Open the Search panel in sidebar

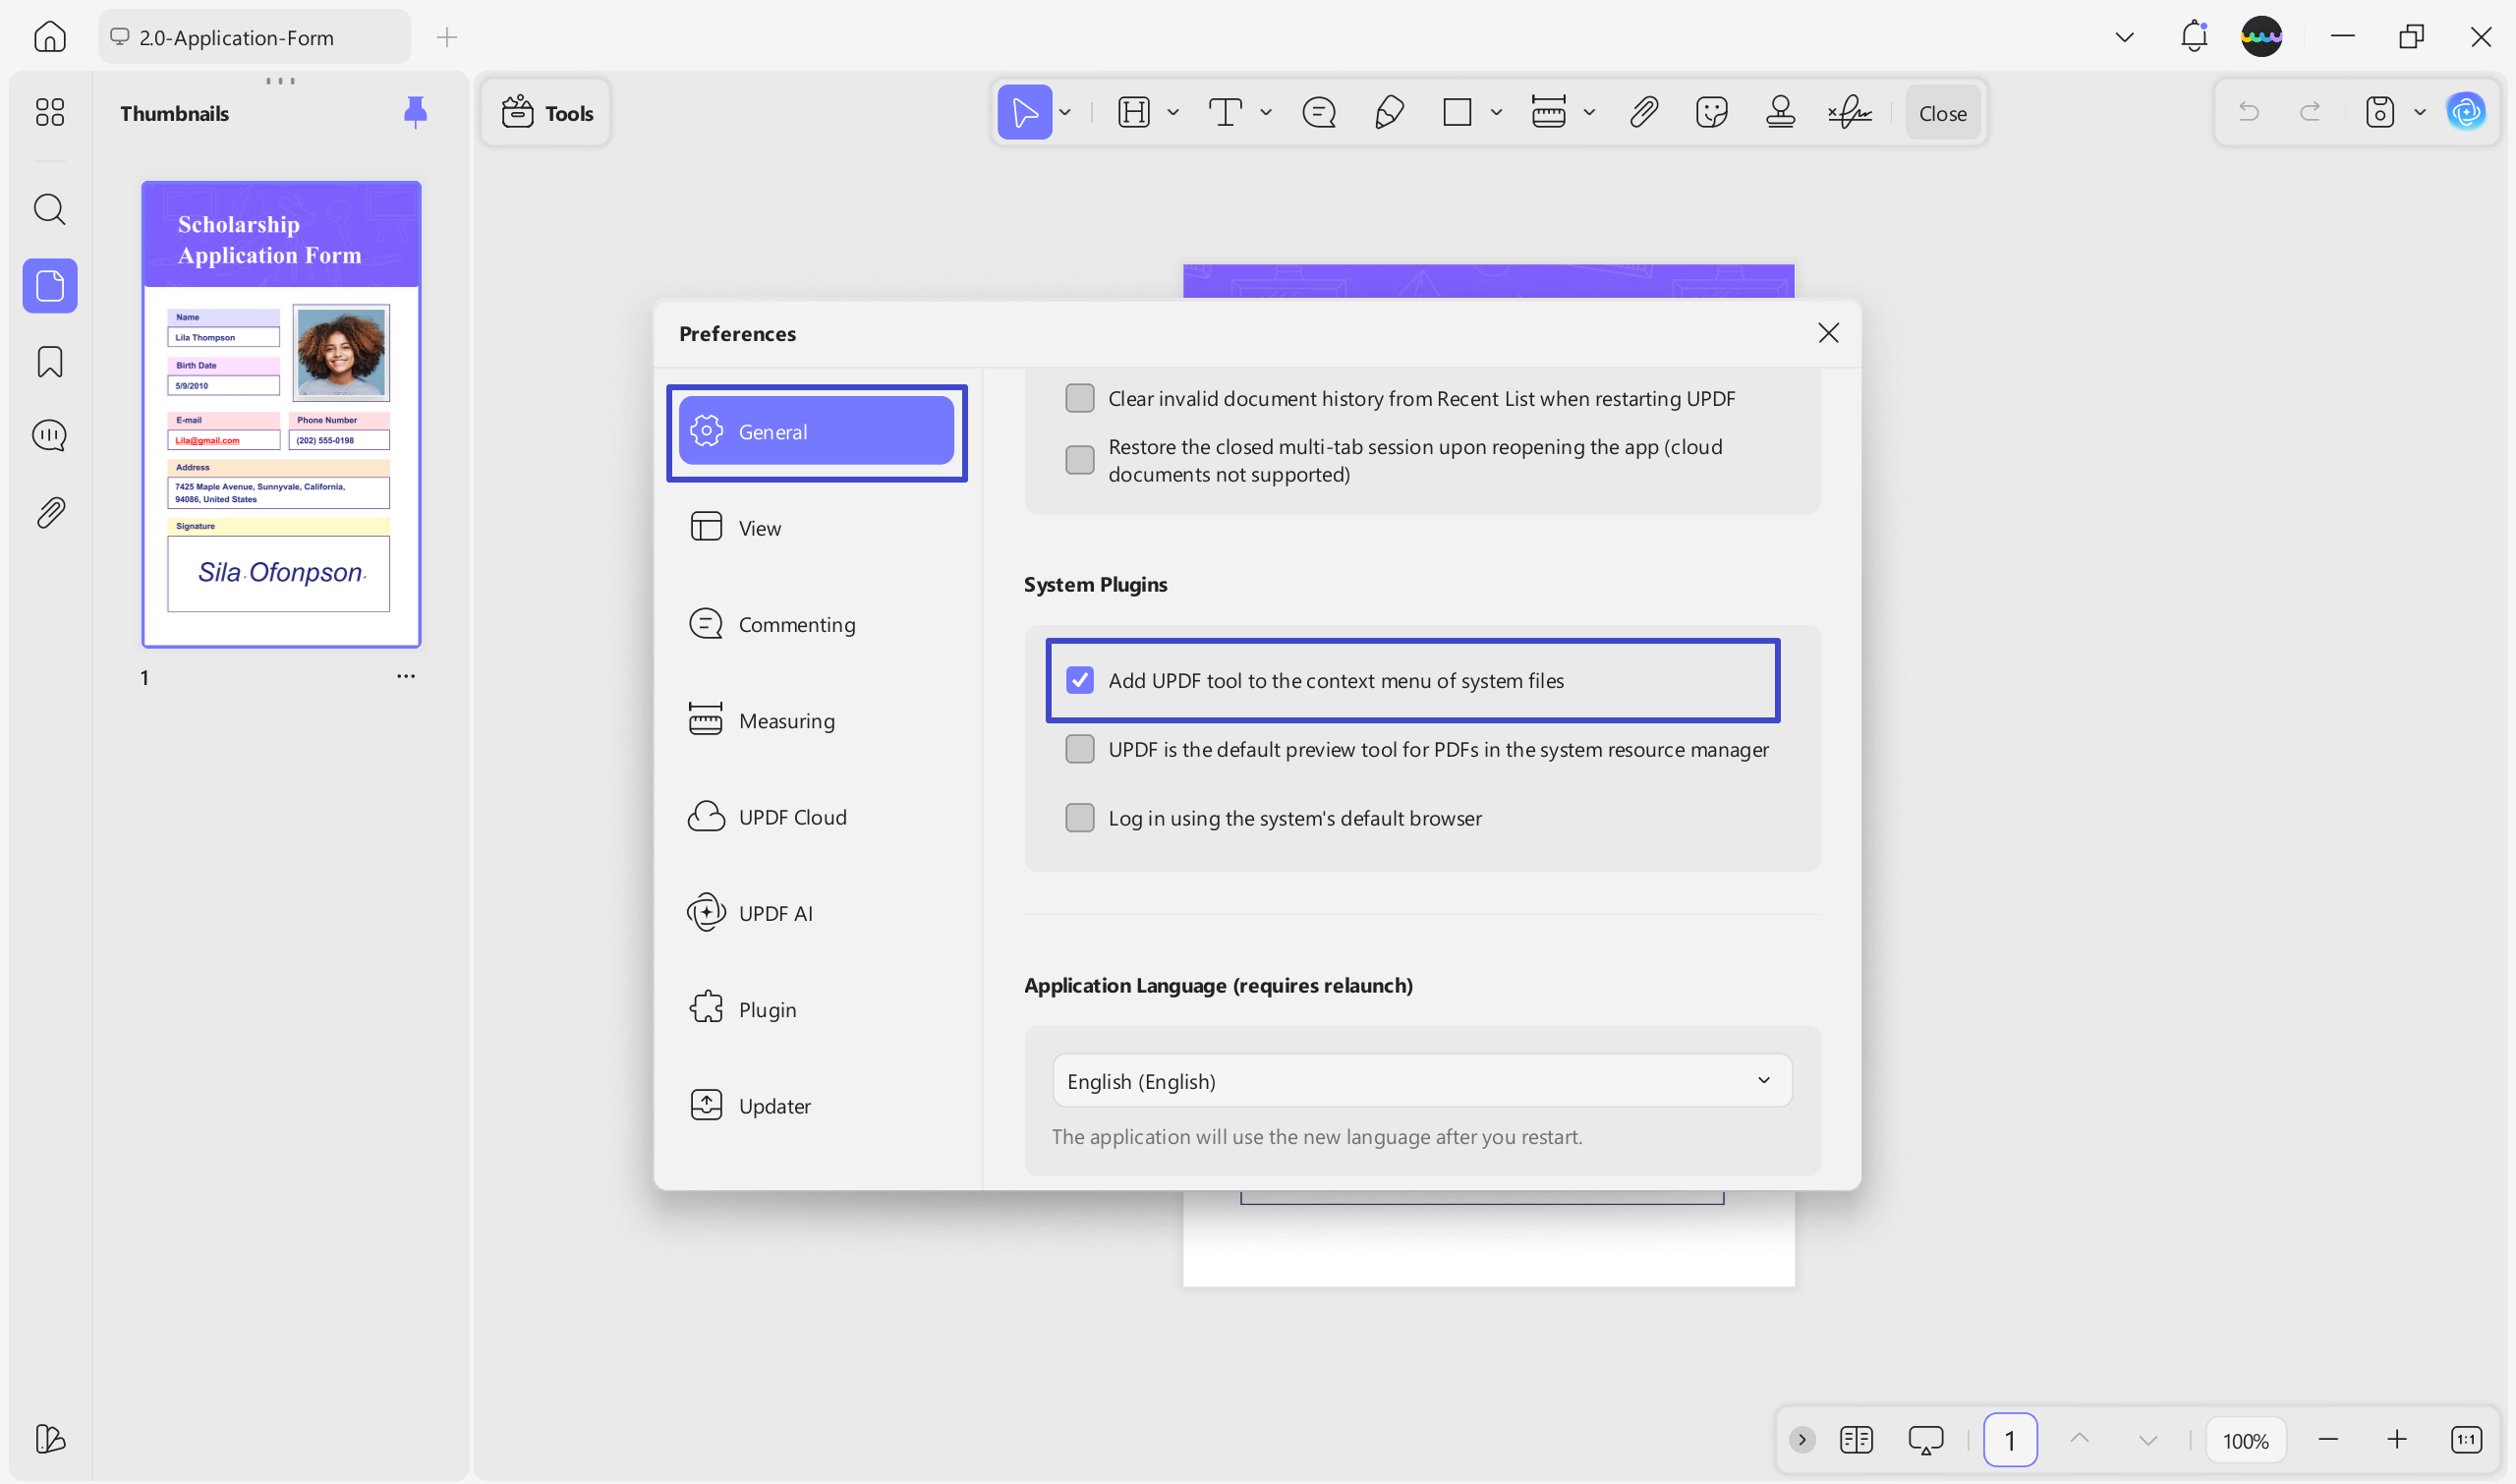pyautogui.click(x=49, y=210)
